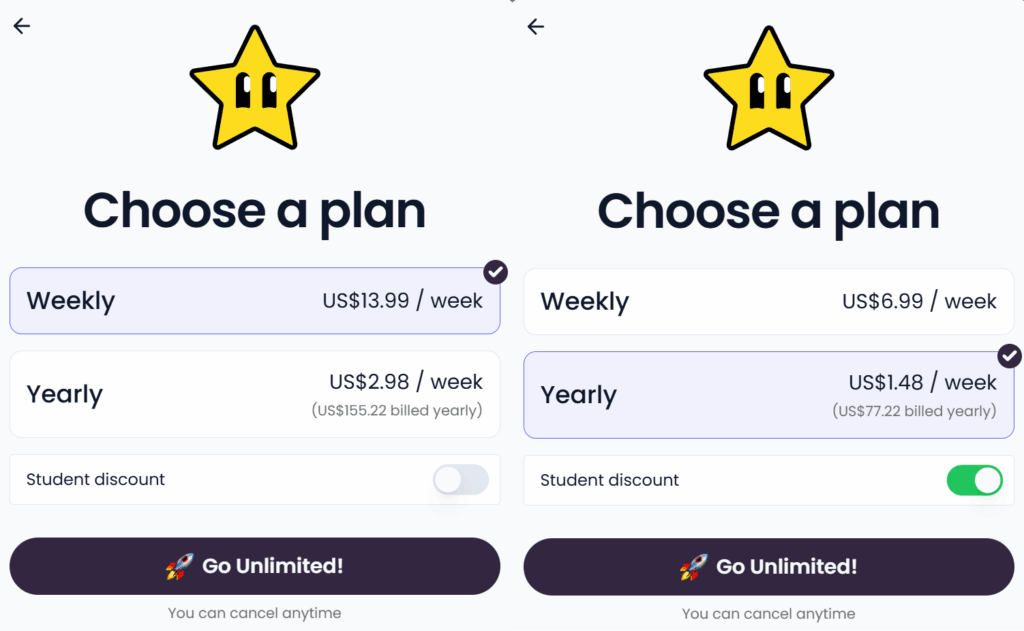
Task: Click the star mascot above the US$6.99 plan
Action: pyautogui.click(x=769, y=88)
